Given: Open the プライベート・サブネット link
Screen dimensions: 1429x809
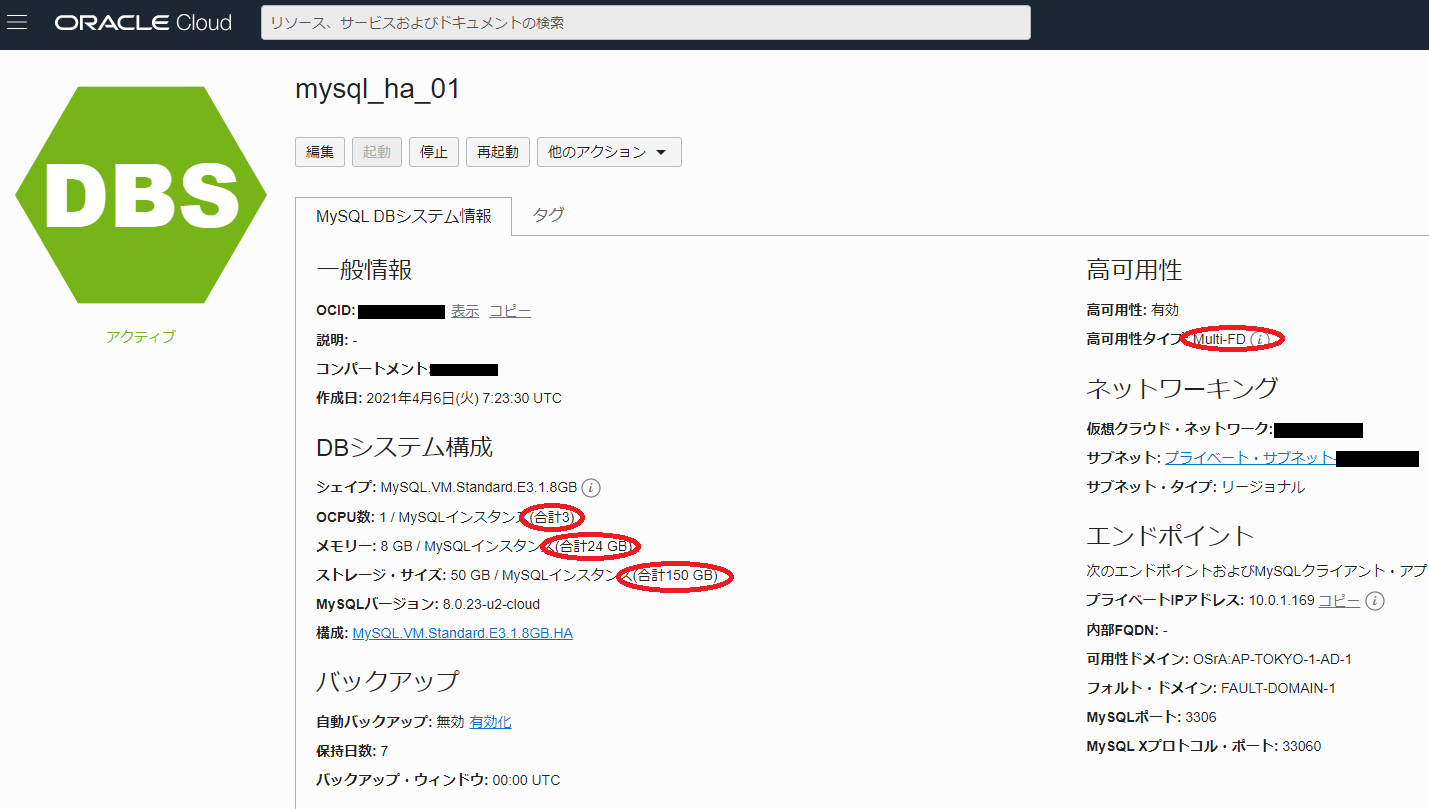Looking at the screenshot, I should pyautogui.click(x=1250, y=458).
